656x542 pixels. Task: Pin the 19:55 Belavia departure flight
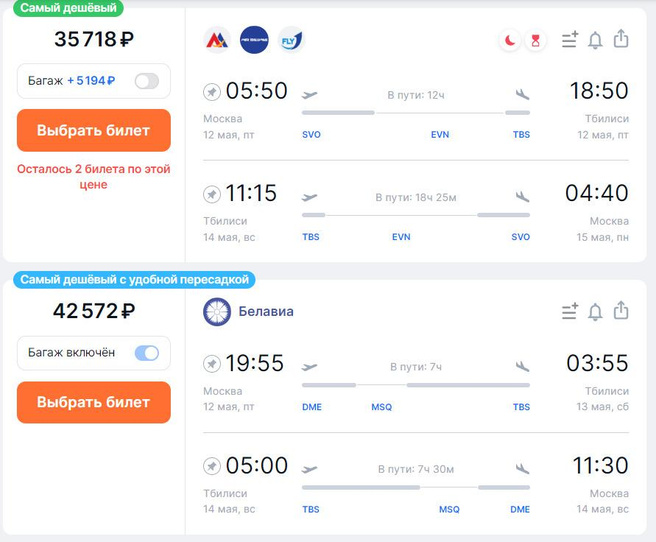tap(212, 364)
